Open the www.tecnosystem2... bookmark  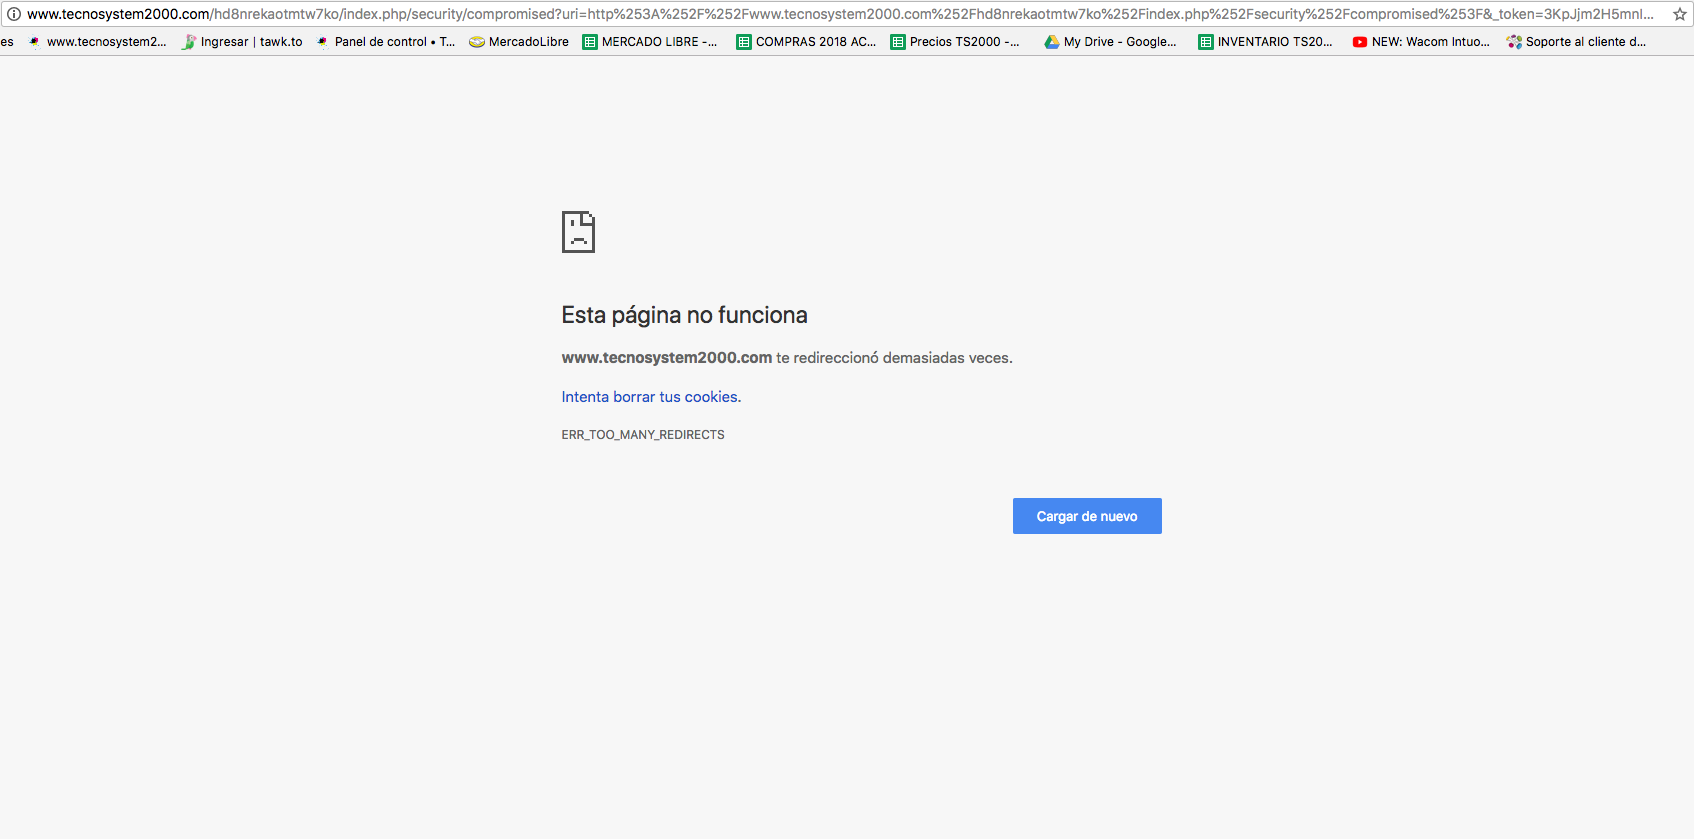tap(98, 42)
